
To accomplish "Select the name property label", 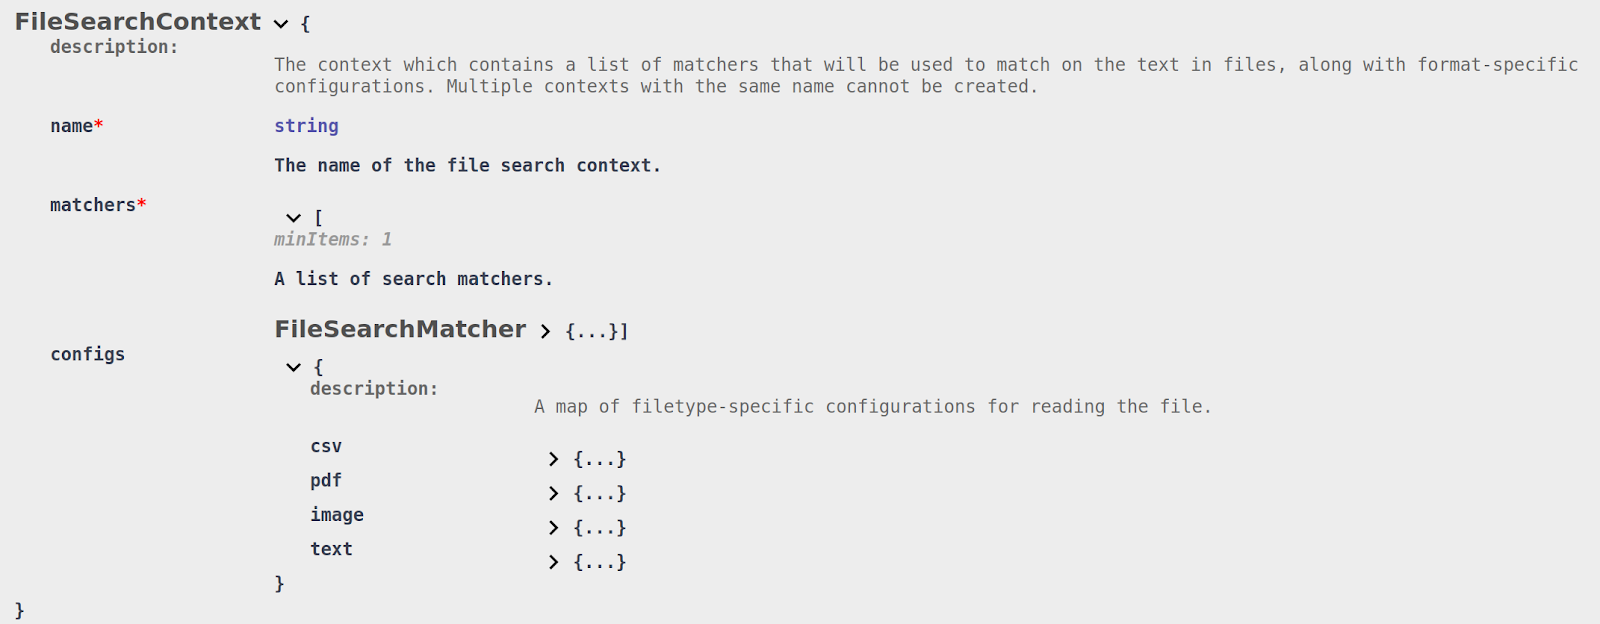I will [x=72, y=126].
